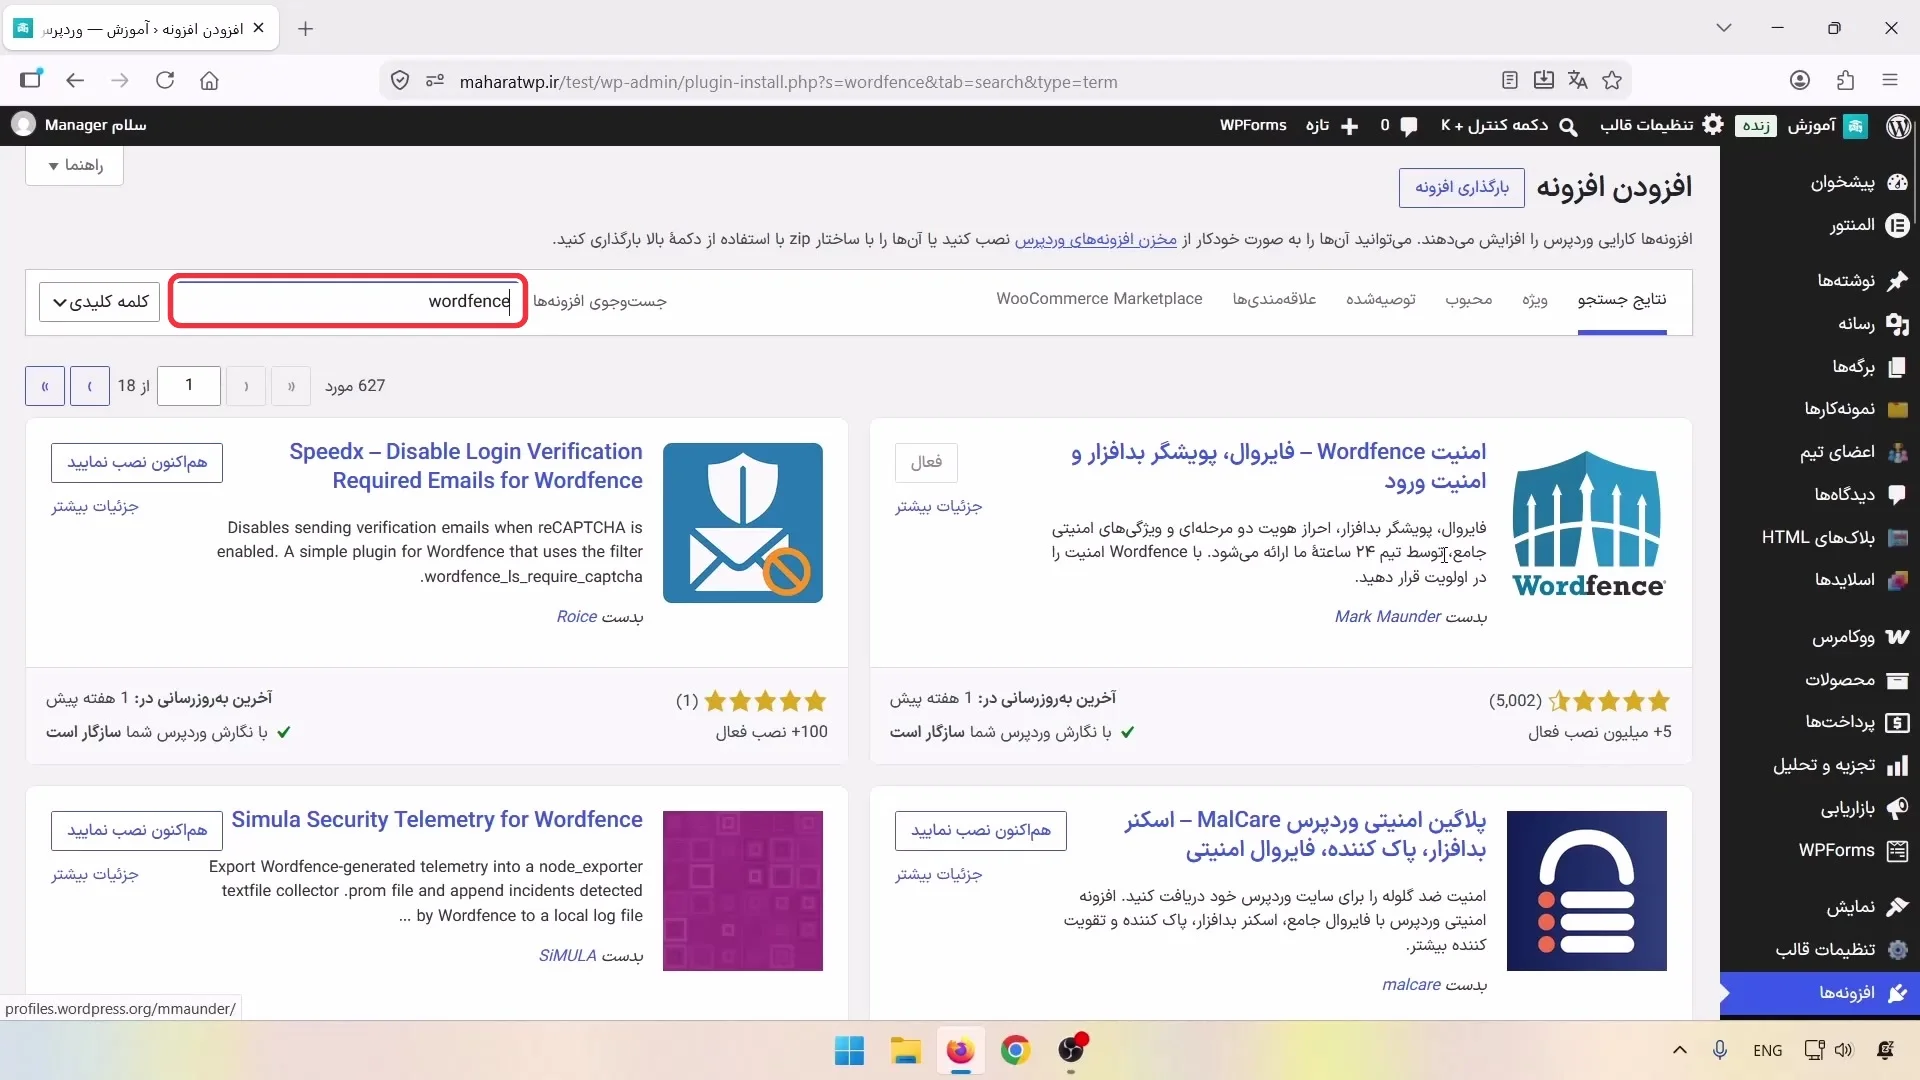Open the New (تازه) admin bar menu
This screenshot has width=1920, height=1080.
pyautogui.click(x=1332, y=126)
